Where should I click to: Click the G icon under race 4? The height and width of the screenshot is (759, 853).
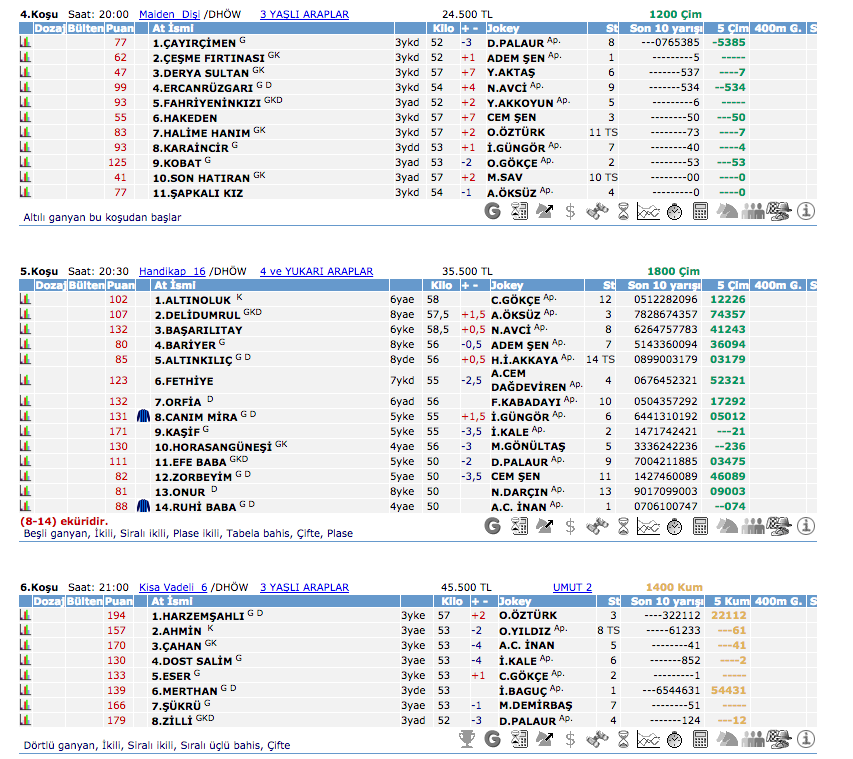pyautogui.click(x=492, y=211)
